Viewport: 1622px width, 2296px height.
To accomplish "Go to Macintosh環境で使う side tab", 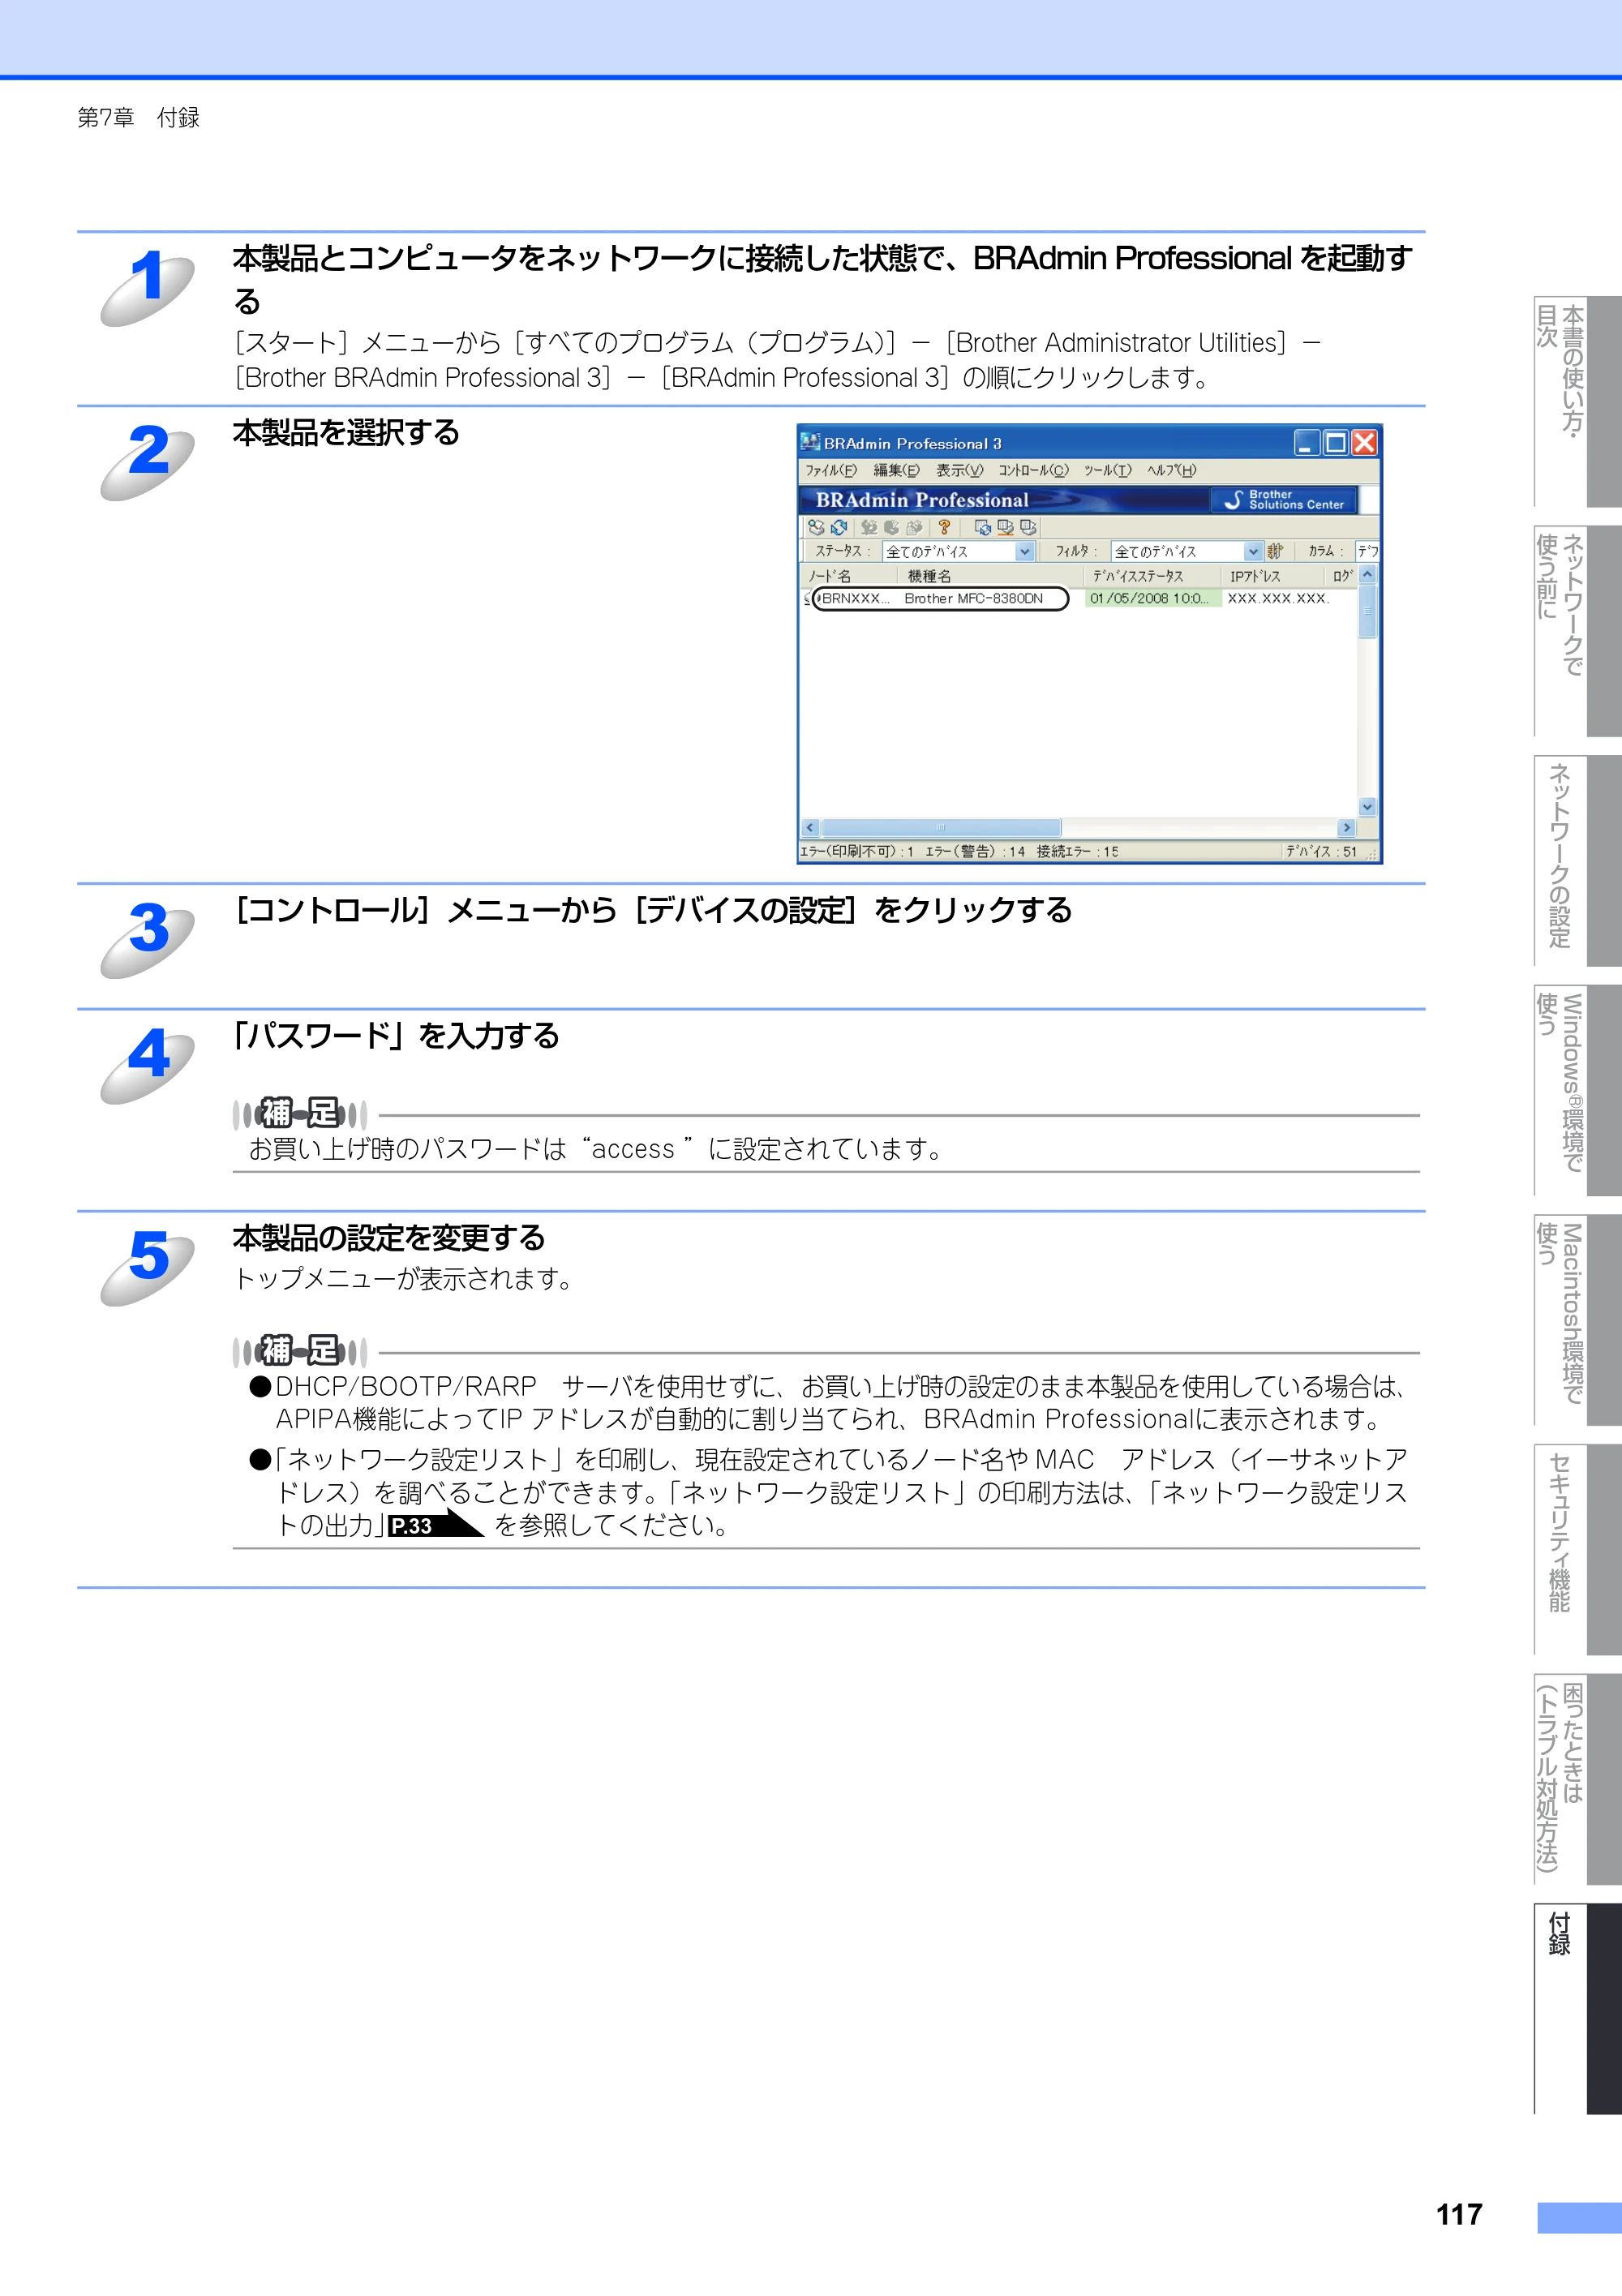I will coord(1577,1320).
